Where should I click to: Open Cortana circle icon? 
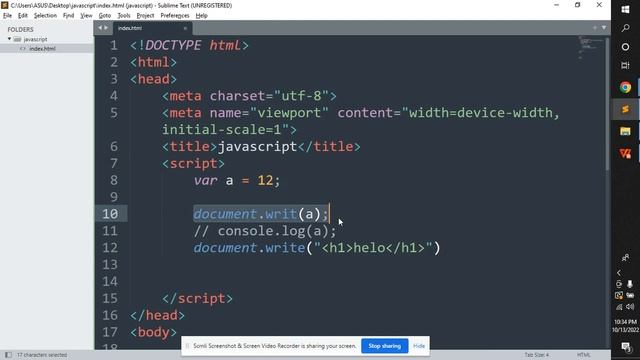click(x=625, y=47)
